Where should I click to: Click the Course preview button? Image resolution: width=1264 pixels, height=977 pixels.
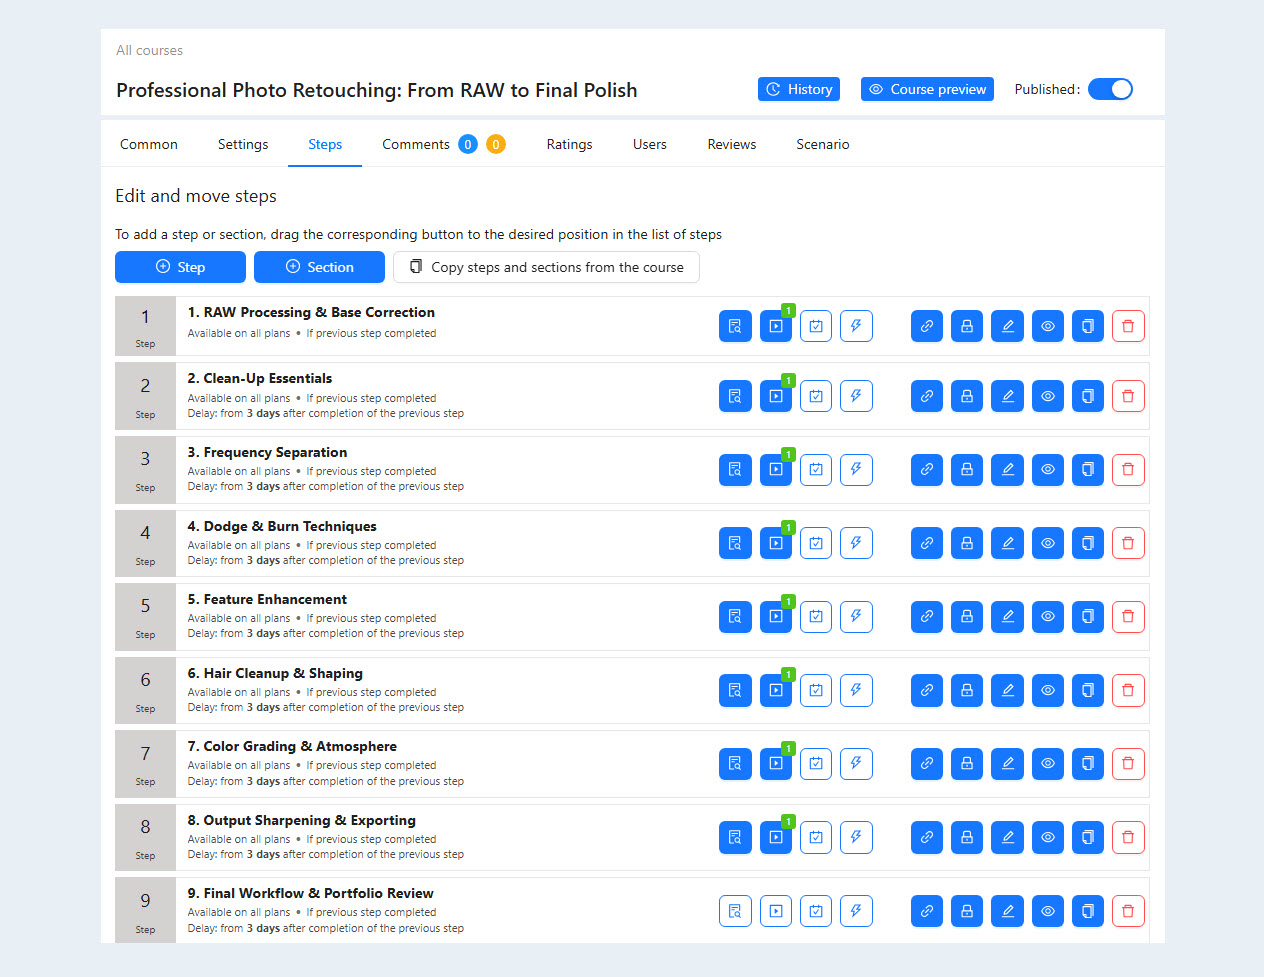click(x=927, y=89)
